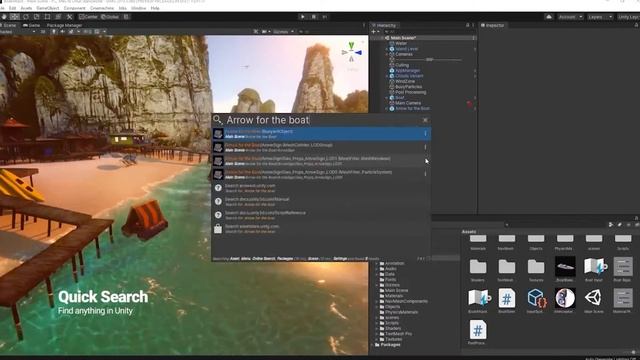Select the Scripts folder in Project tree
Image resolution: width=640 pixels, height=360 pixels.
click(x=392, y=323)
